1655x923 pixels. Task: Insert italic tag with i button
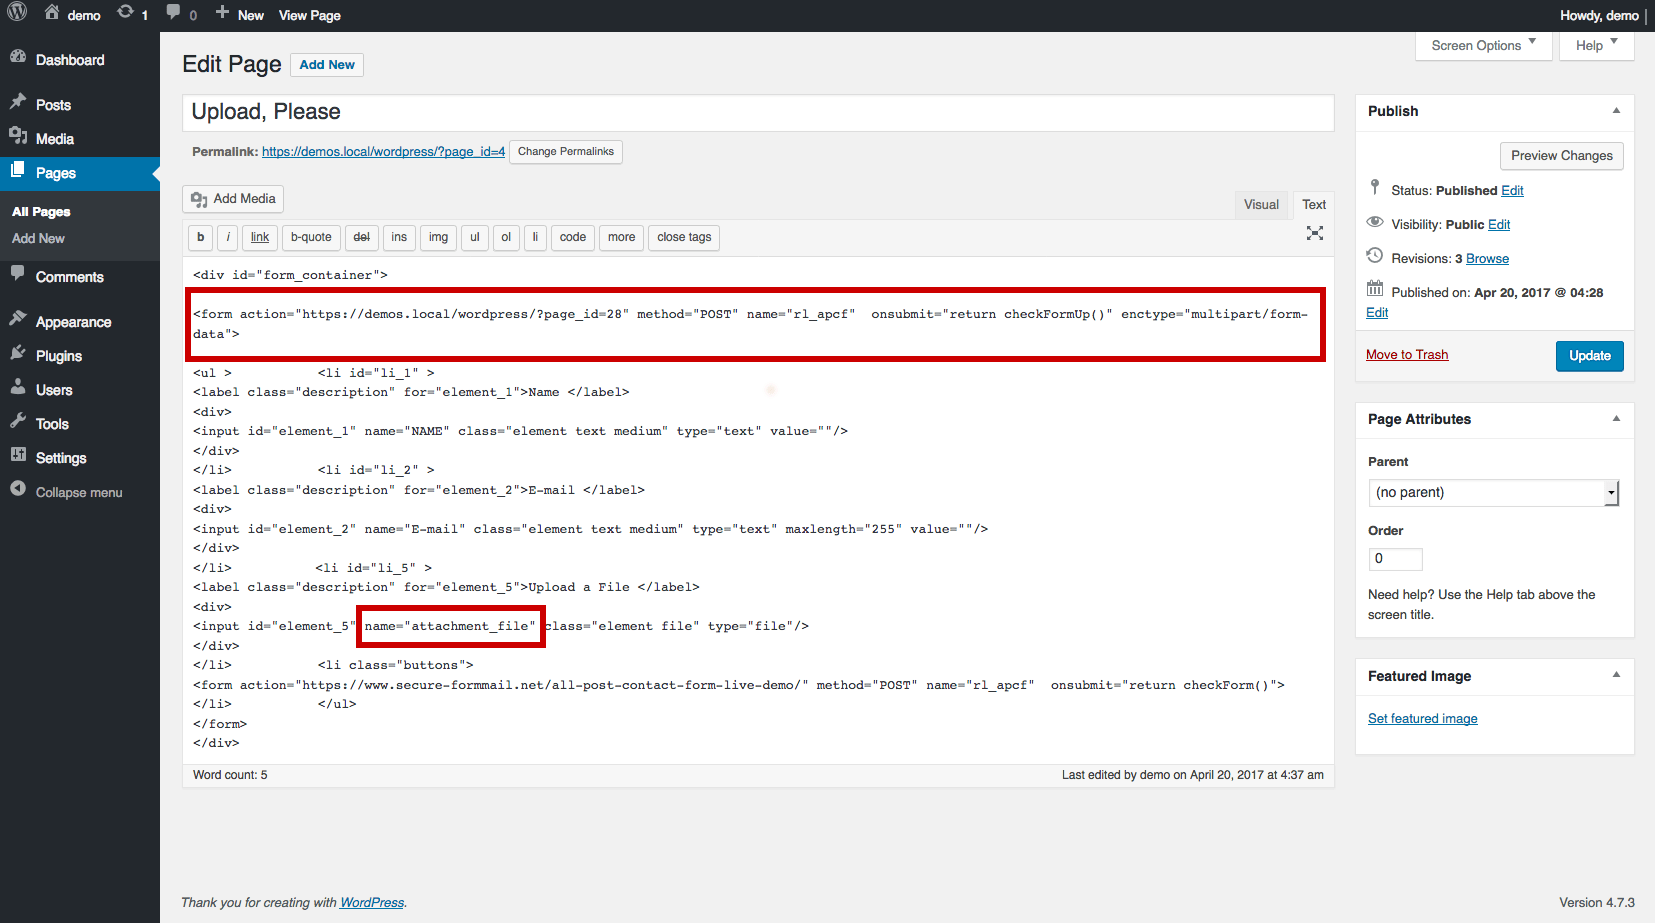[228, 237]
